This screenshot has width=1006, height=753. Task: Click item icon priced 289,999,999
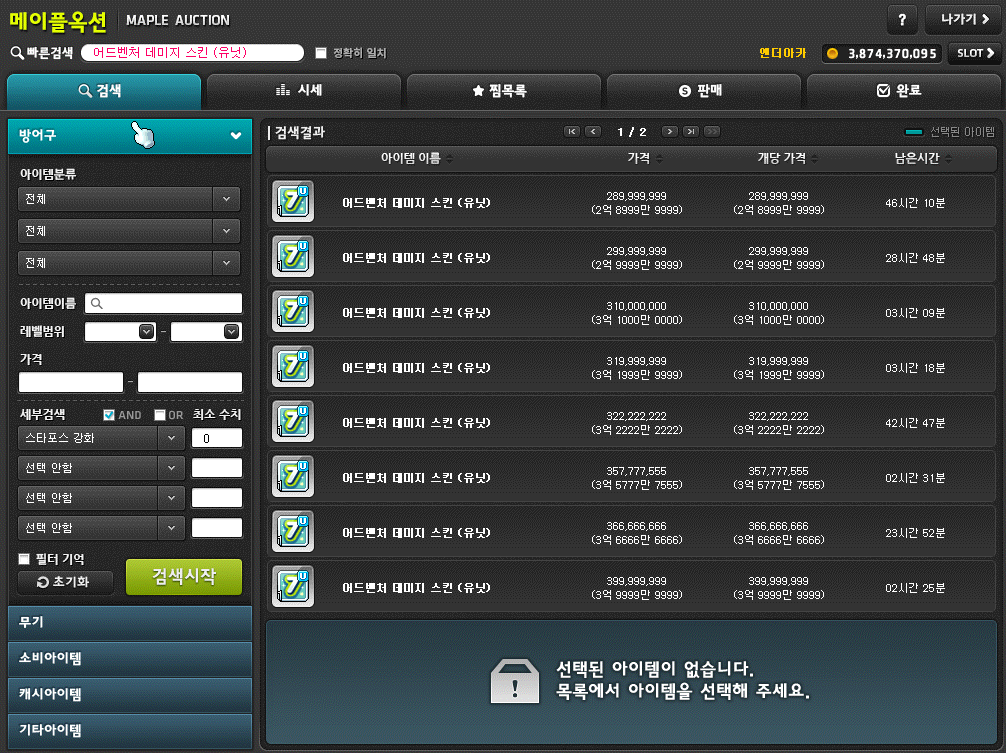pos(293,201)
